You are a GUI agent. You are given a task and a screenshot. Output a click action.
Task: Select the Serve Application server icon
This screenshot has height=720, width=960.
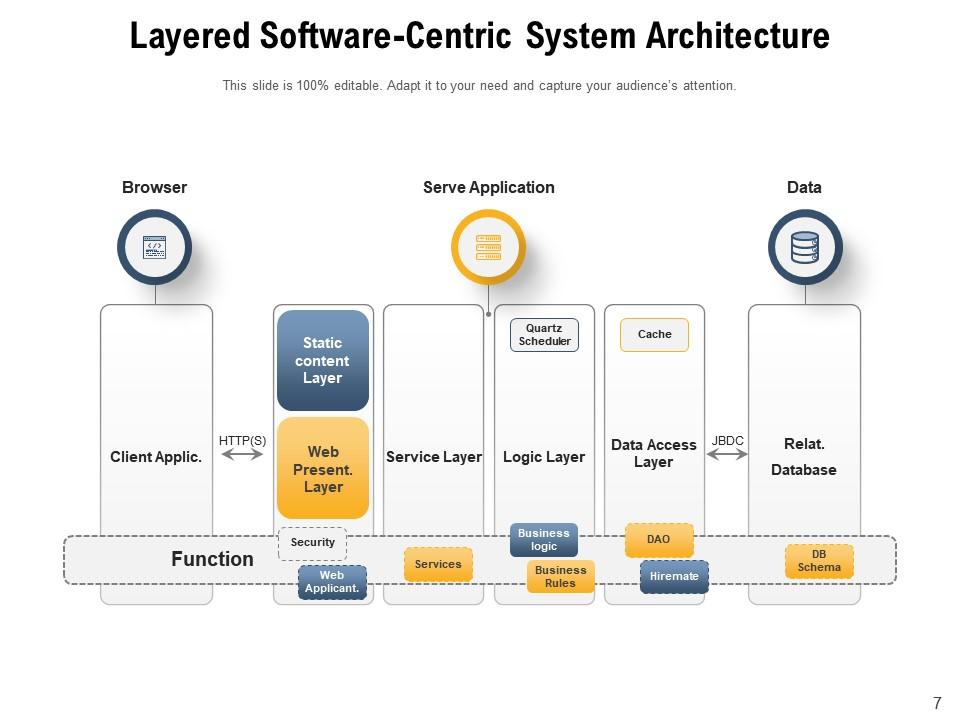488,247
